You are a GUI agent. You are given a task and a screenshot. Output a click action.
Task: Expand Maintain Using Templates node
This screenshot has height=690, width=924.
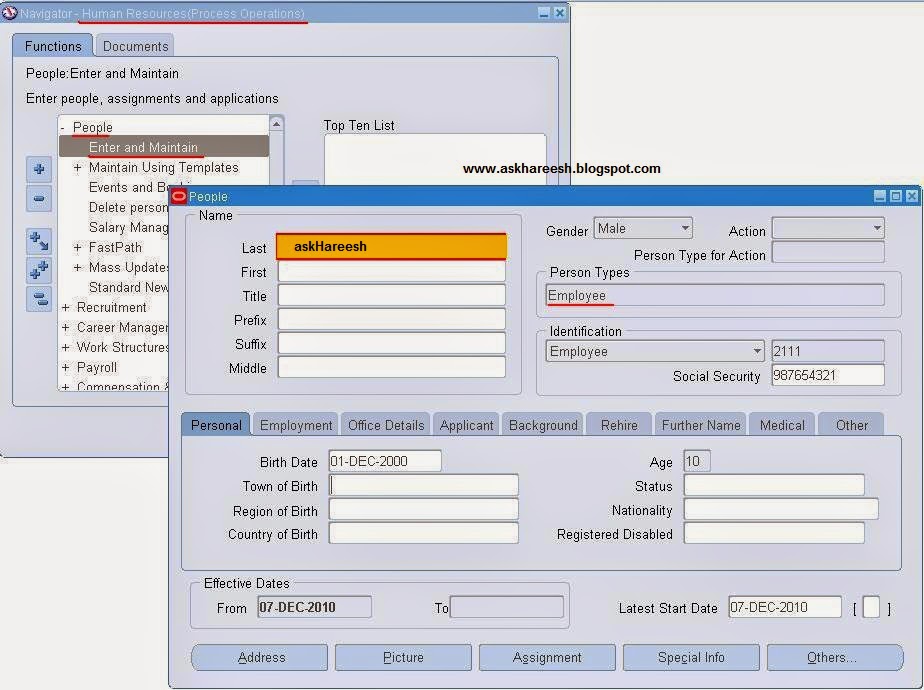77,167
